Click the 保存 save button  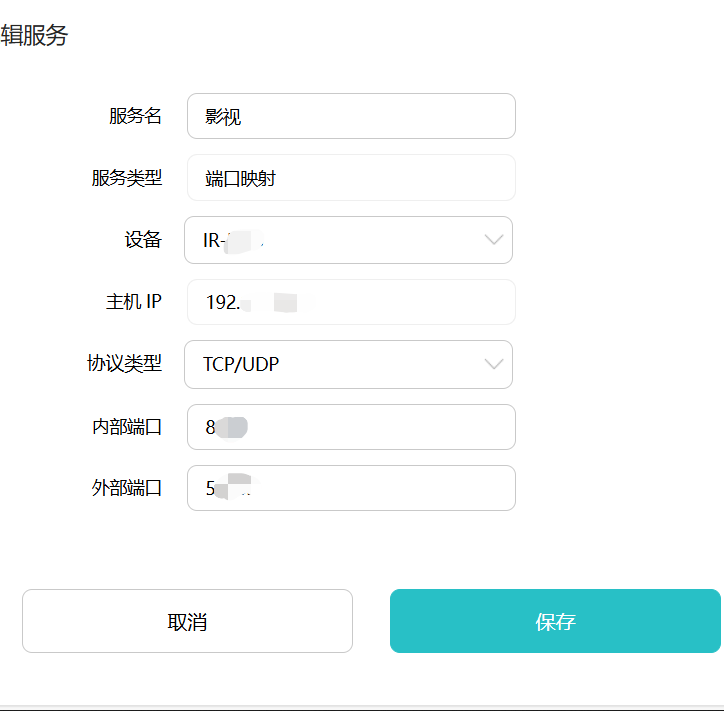[555, 621]
